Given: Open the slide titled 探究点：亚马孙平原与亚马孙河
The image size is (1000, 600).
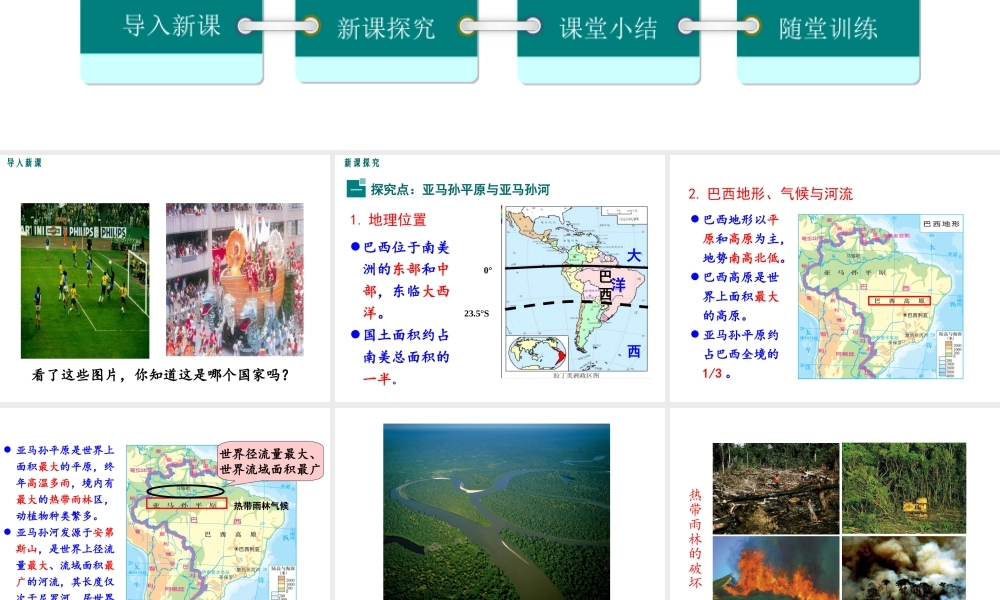Looking at the screenshot, I should (499, 279).
